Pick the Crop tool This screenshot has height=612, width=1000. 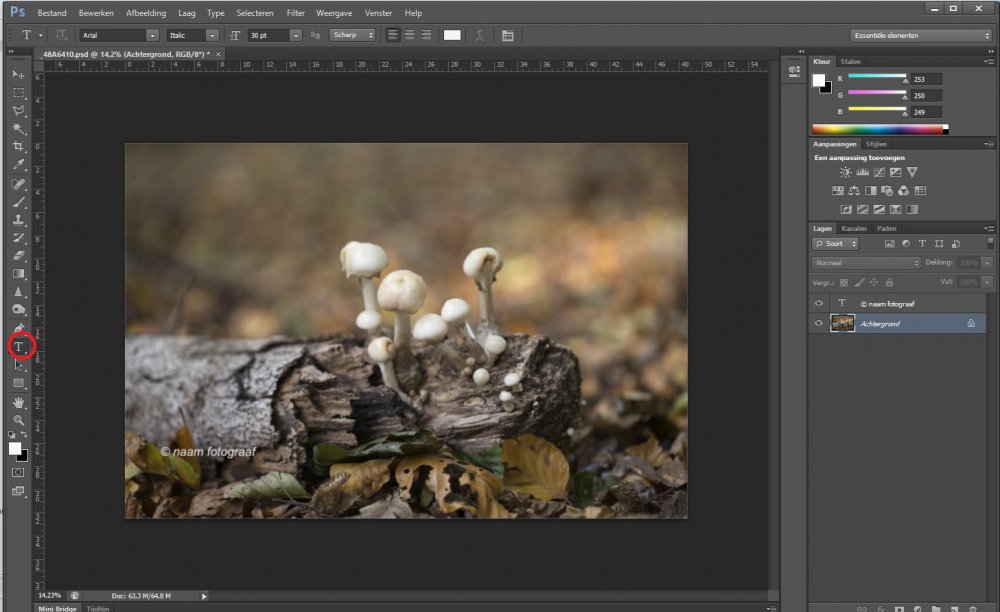pos(18,147)
